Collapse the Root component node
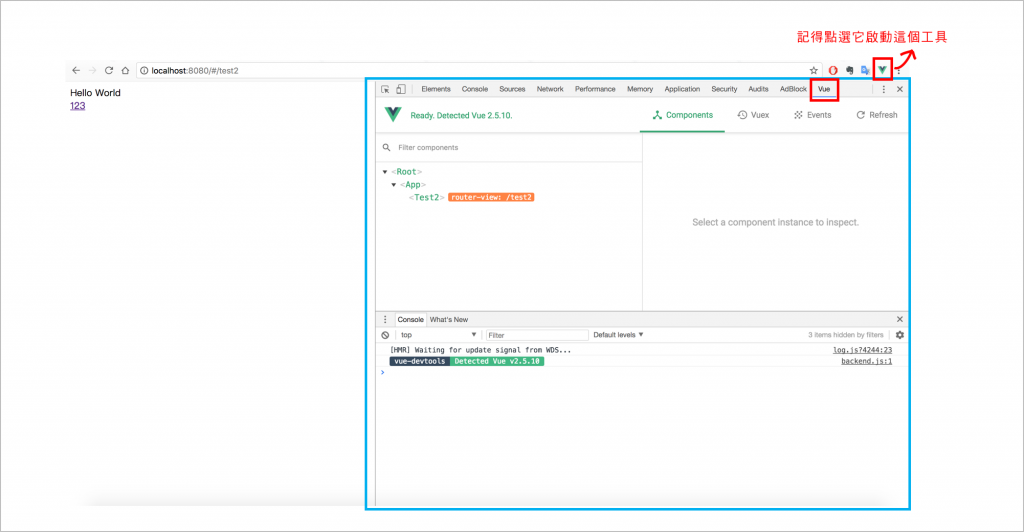This screenshot has height=532, width=1024. pyautogui.click(x=385, y=172)
